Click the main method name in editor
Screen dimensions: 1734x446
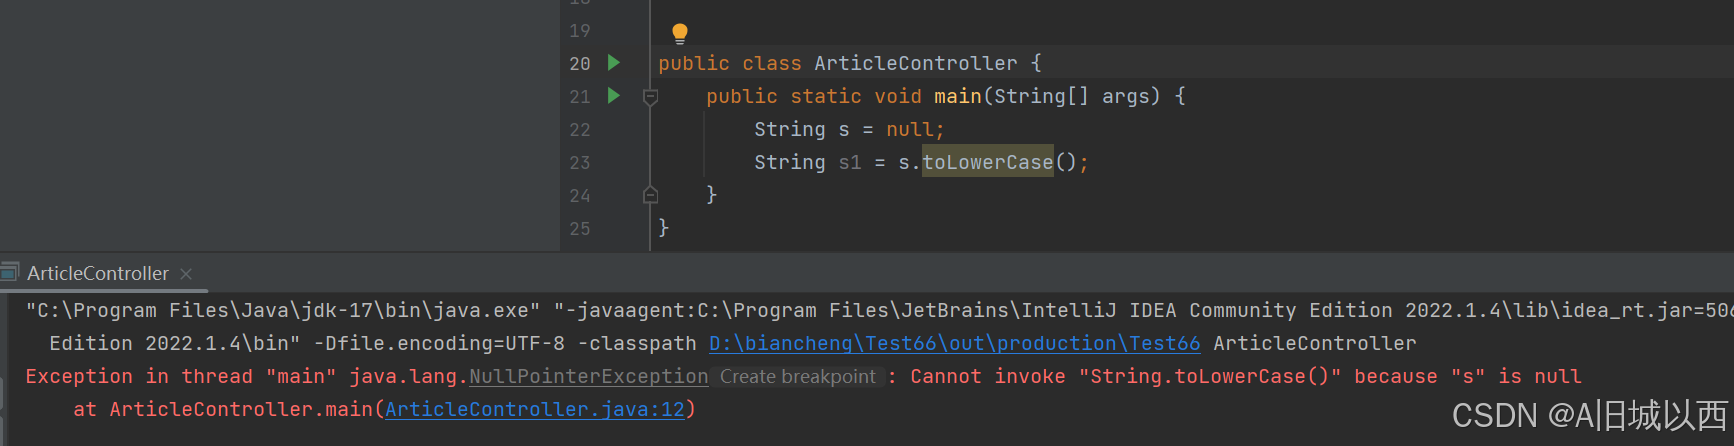(x=957, y=96)
